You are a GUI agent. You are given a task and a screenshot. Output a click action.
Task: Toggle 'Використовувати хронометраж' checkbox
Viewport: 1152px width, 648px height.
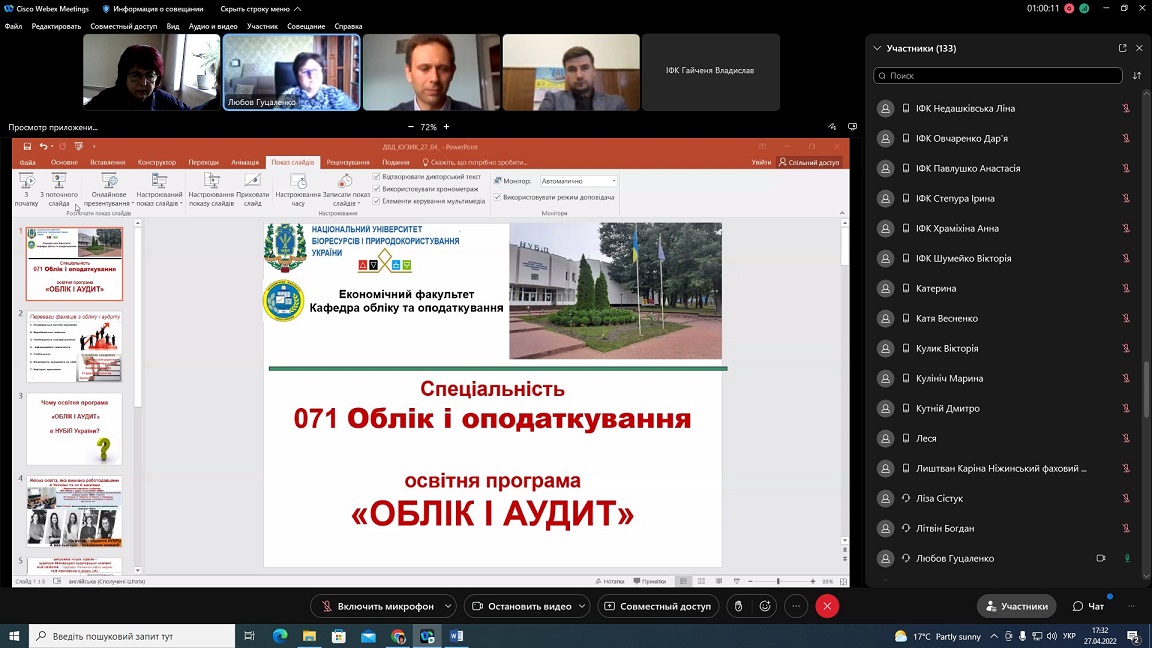(x=376, y=189)
